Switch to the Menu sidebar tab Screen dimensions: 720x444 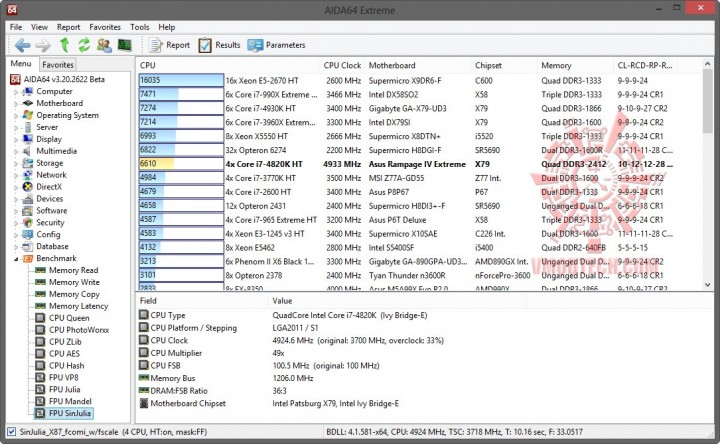(x=21, y=64)
